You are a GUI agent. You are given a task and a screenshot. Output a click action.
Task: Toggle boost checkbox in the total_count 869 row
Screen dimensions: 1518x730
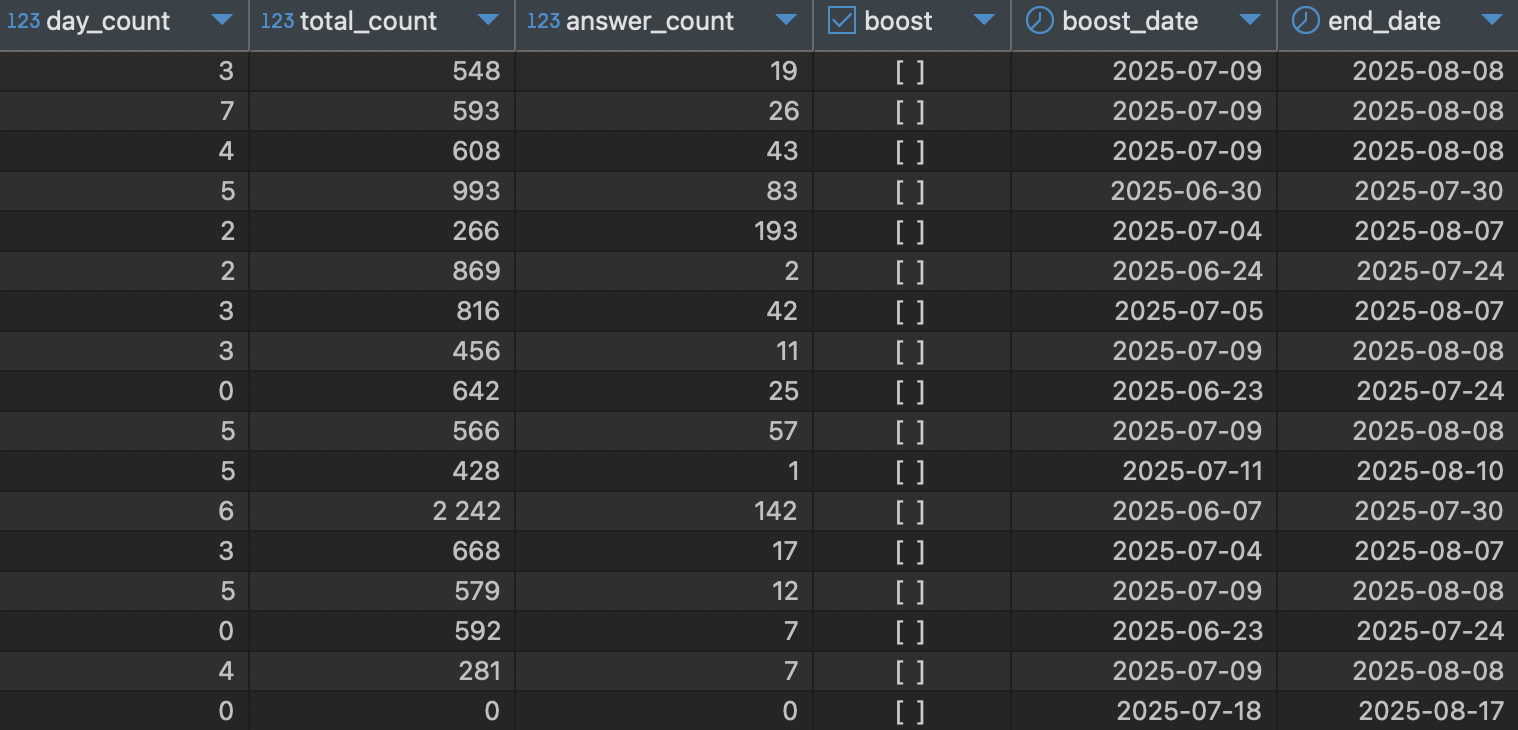point(910,271)
